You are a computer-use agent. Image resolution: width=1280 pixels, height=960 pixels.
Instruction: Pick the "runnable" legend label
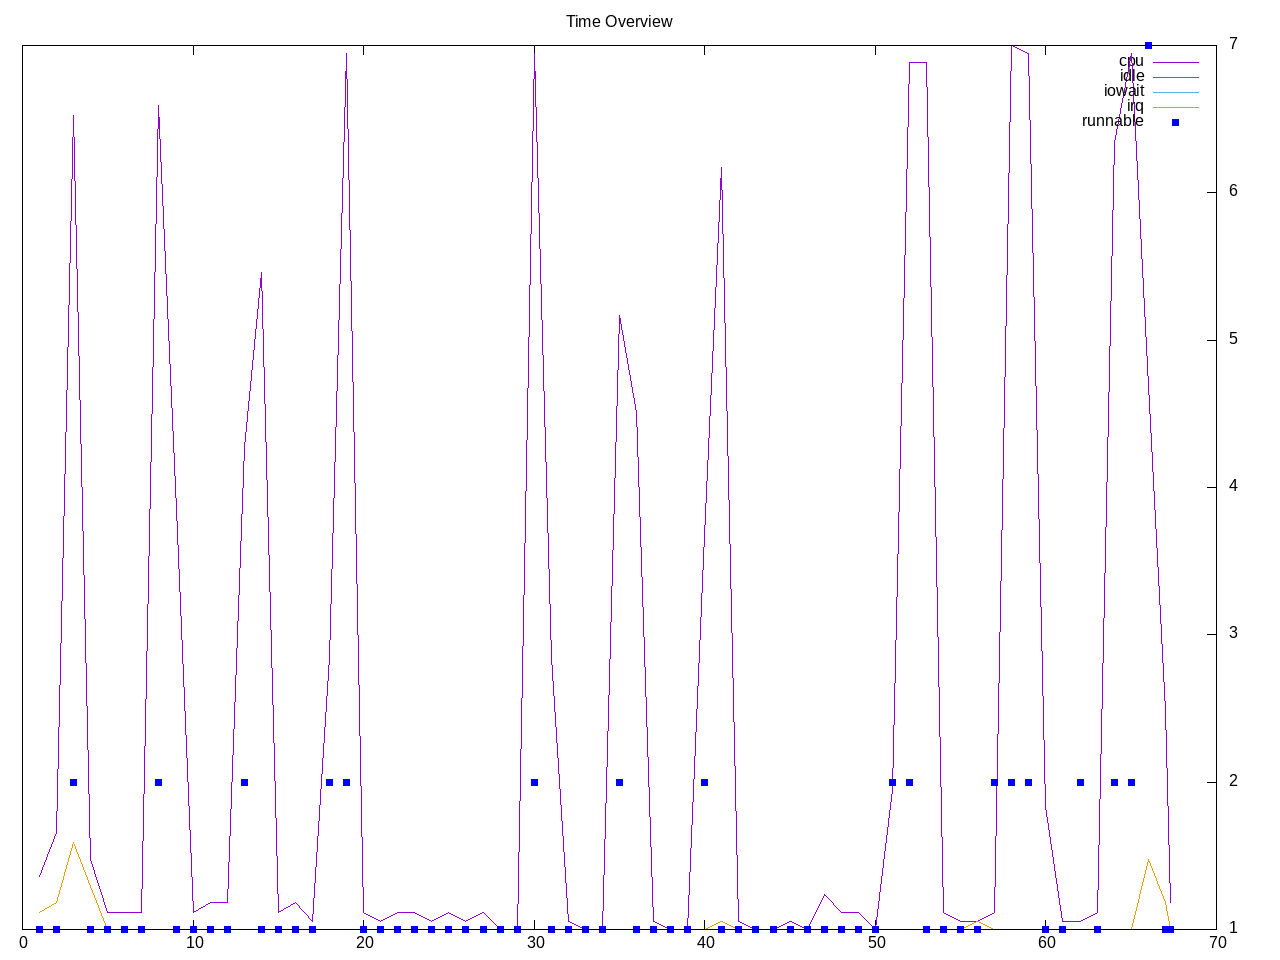[1112, 121]
